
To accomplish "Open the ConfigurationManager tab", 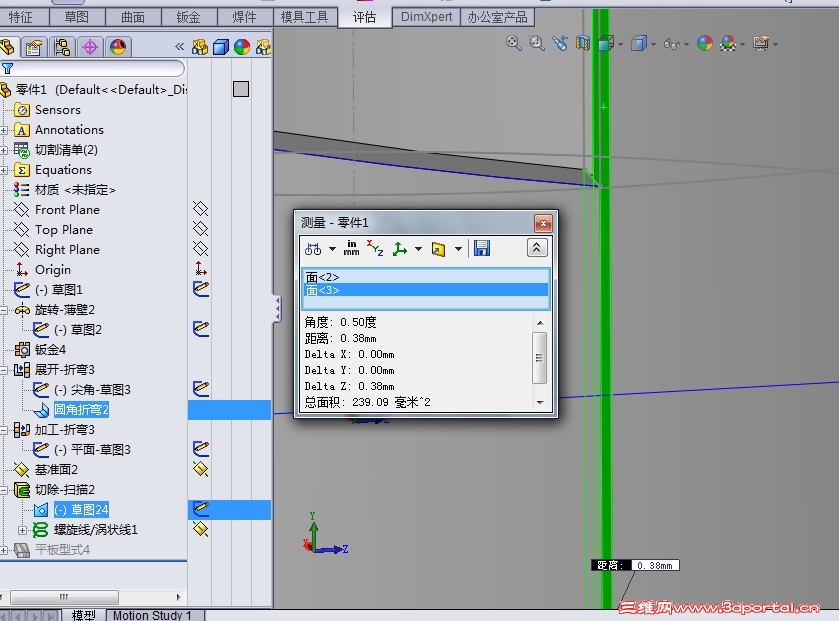I will tap(62, 47).
